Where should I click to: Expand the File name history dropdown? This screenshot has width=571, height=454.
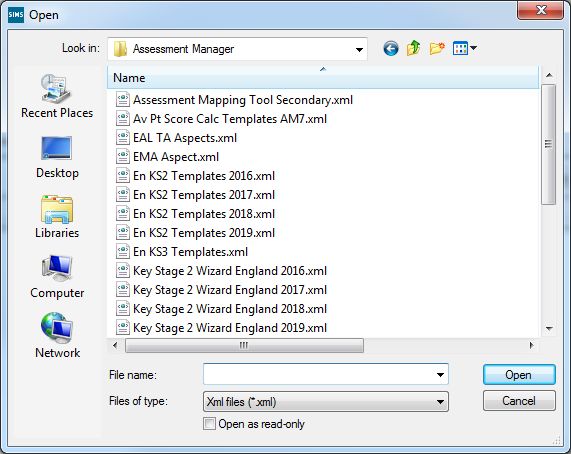(440, 375)
